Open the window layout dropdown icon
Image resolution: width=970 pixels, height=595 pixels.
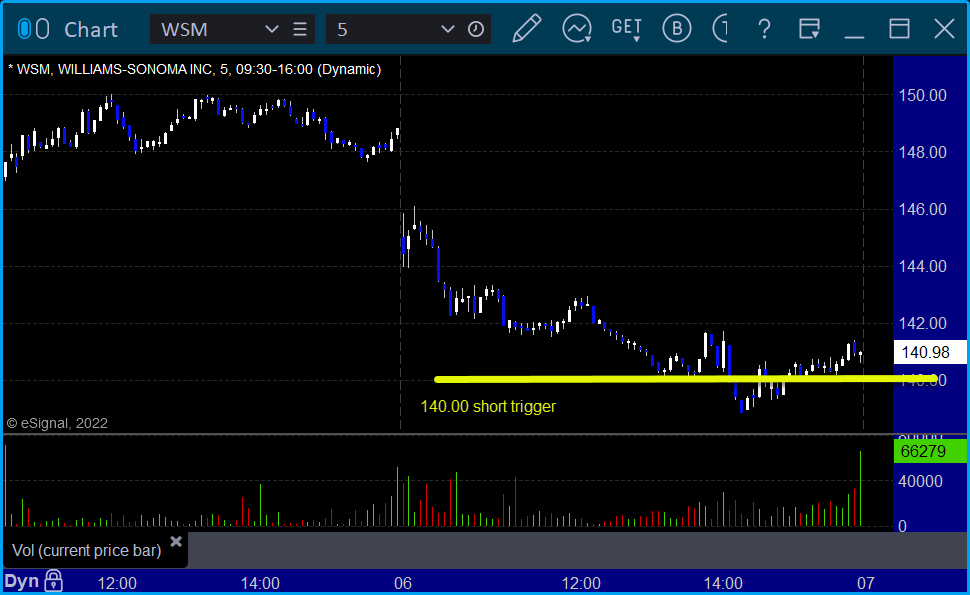[809, 28]
